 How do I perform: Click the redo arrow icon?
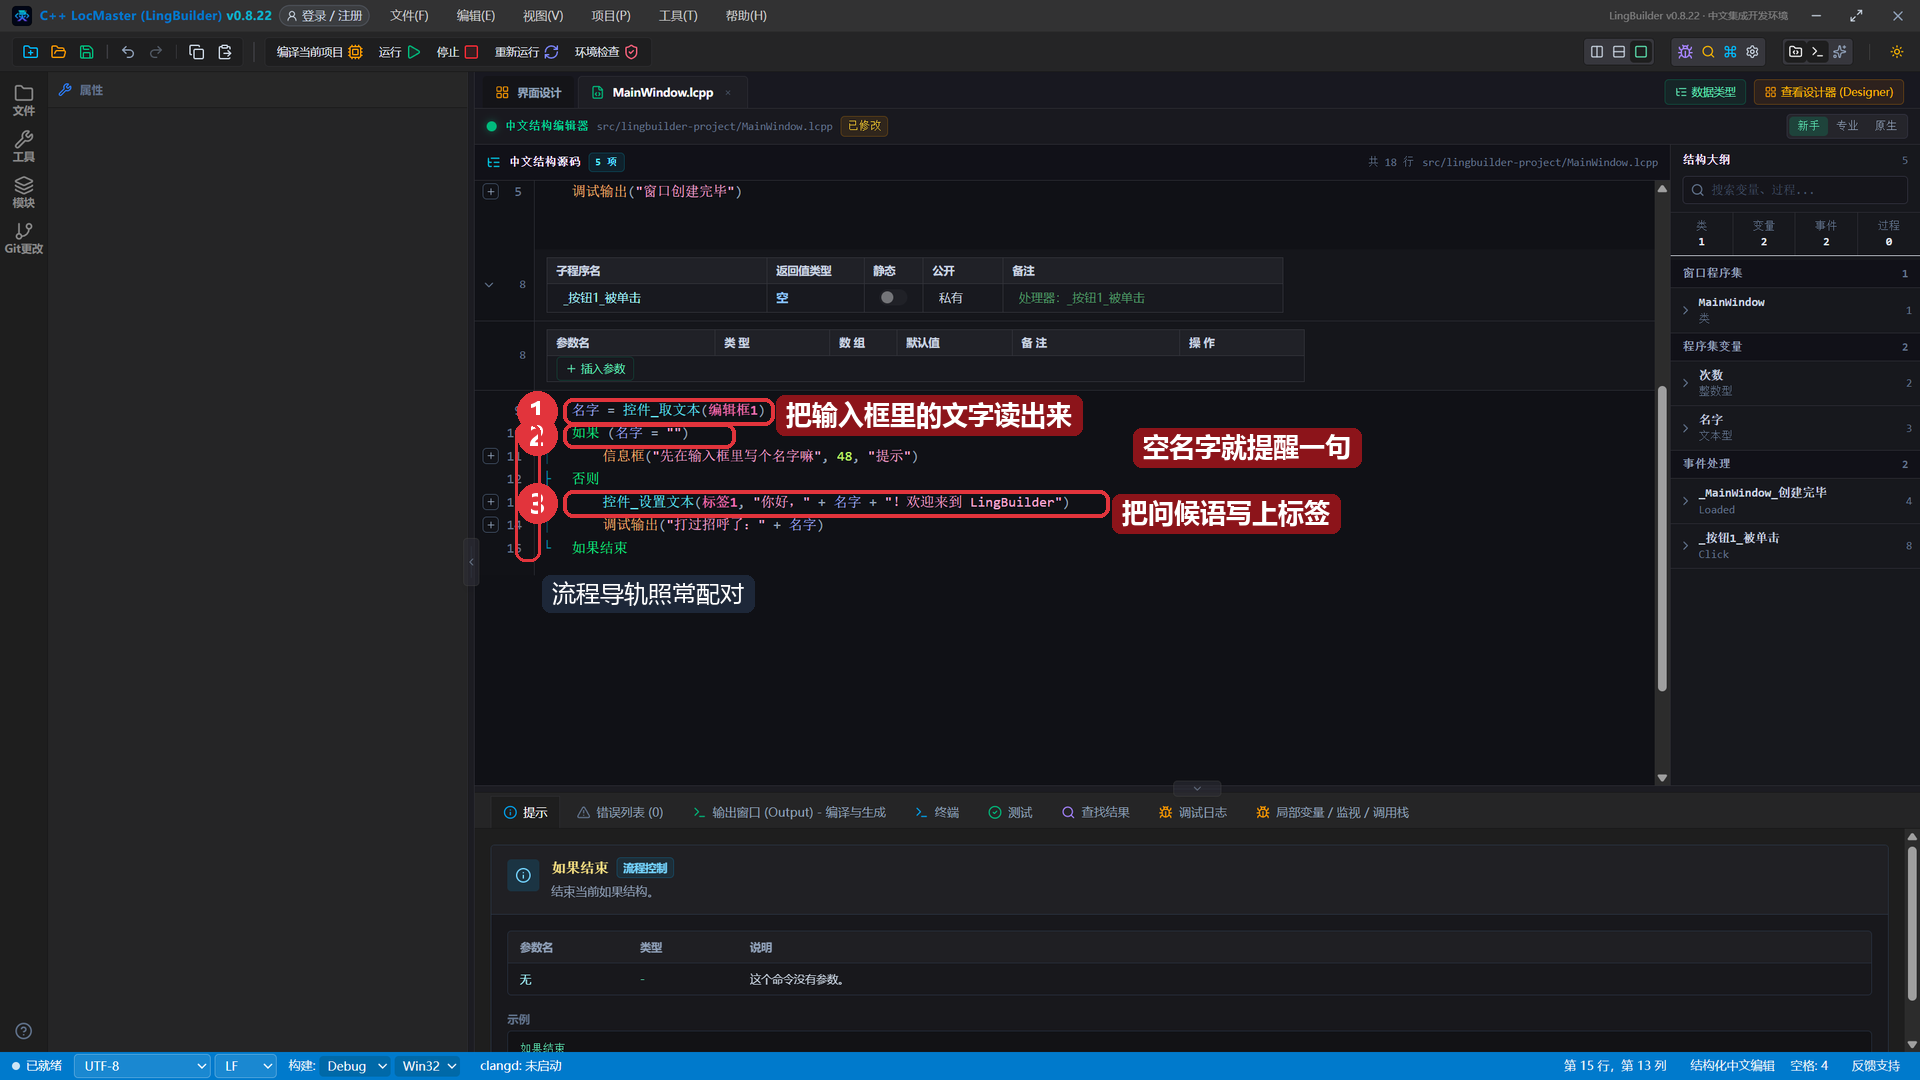point(156,52)
